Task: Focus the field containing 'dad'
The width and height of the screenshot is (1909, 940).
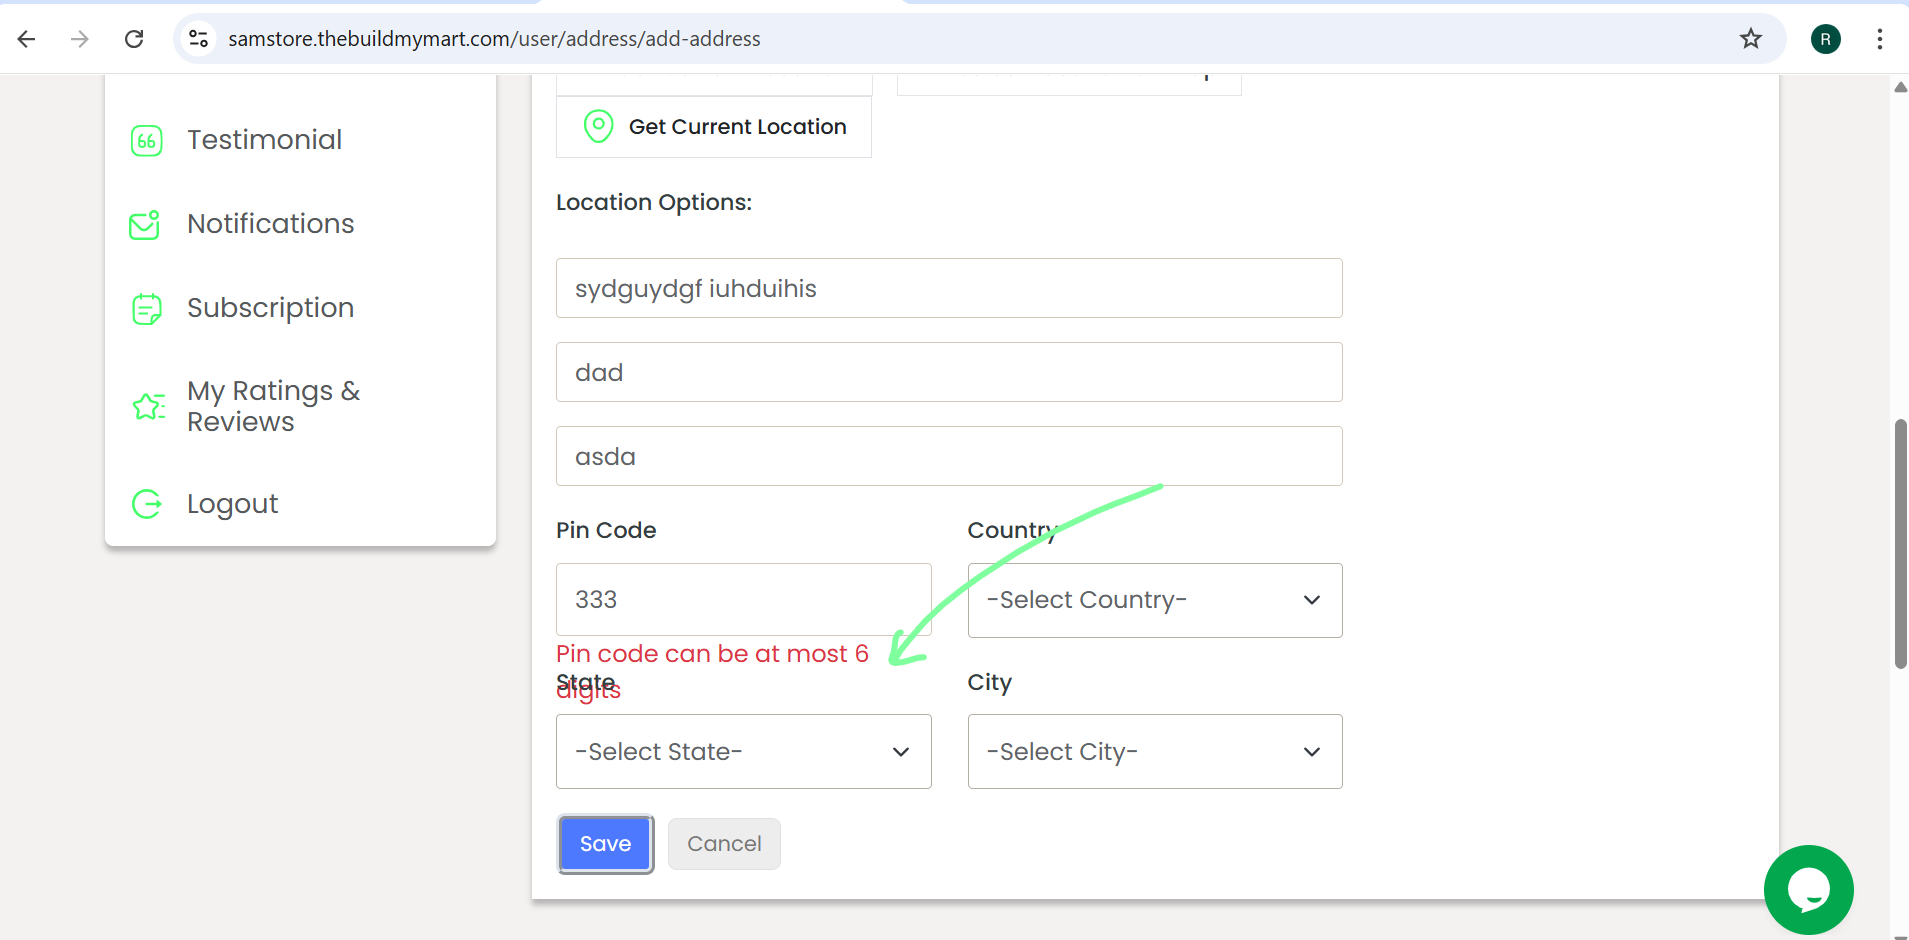Action: tap(949, 372)
